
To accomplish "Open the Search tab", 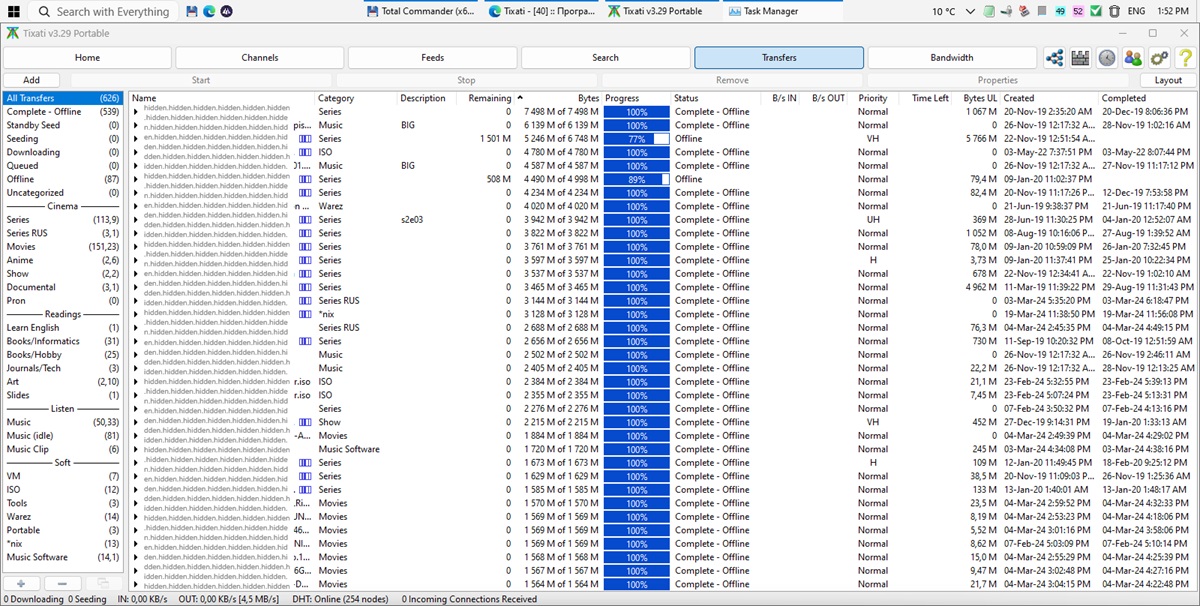I will pyautogui.click(x=606, y=58).
